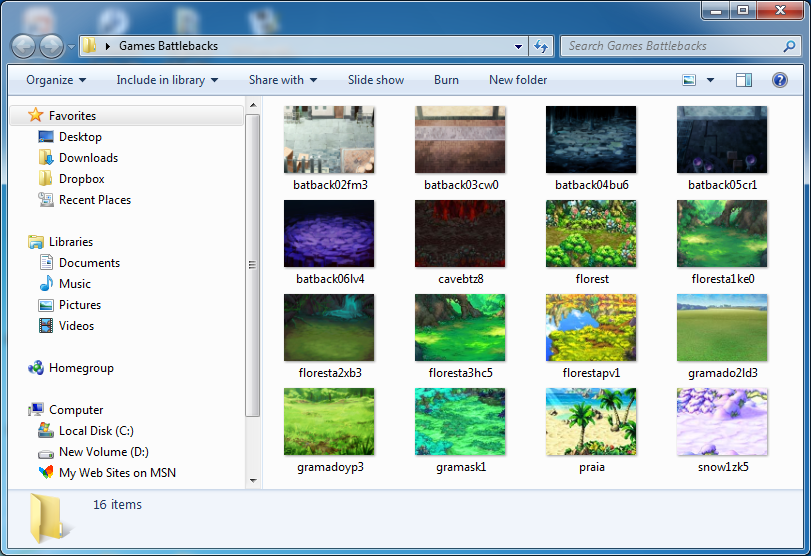Click the Games Battlebacks address breadcrumb
The image size is (811, 556).
(x=168, y=46)
